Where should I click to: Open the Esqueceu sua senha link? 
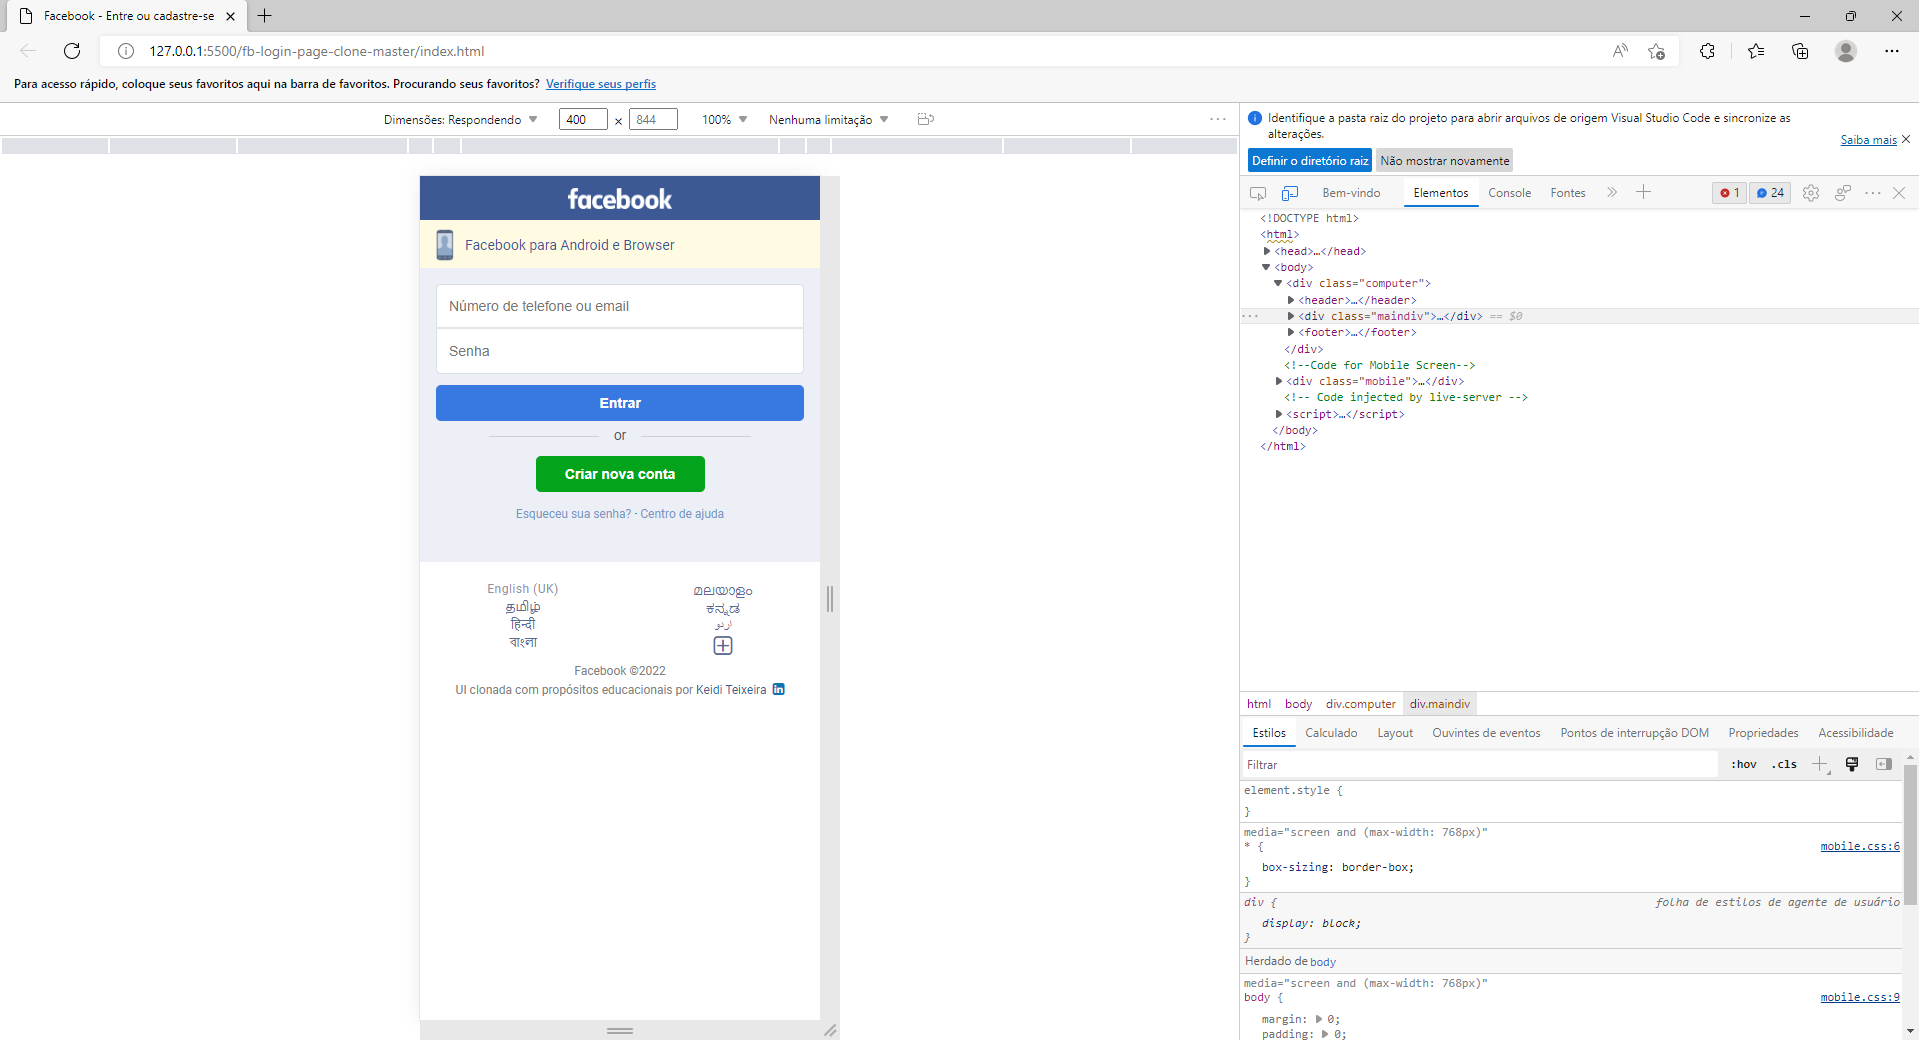point(572,513)
